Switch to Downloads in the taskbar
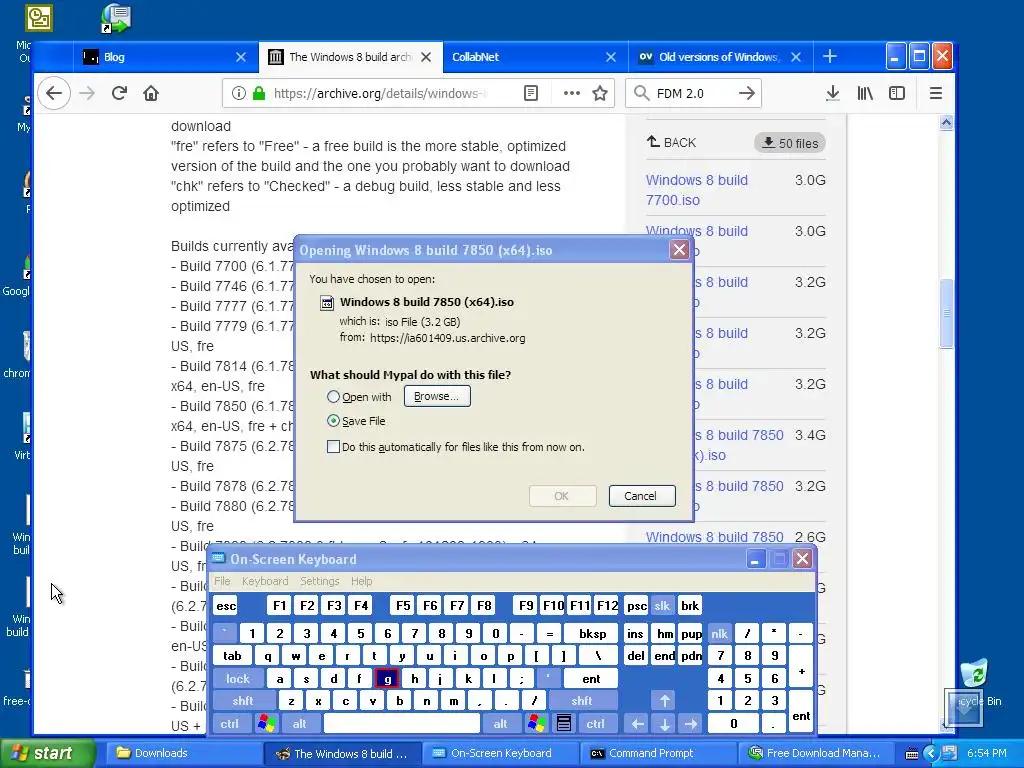This screenshot has height=768, width=1024. (184, 753)
